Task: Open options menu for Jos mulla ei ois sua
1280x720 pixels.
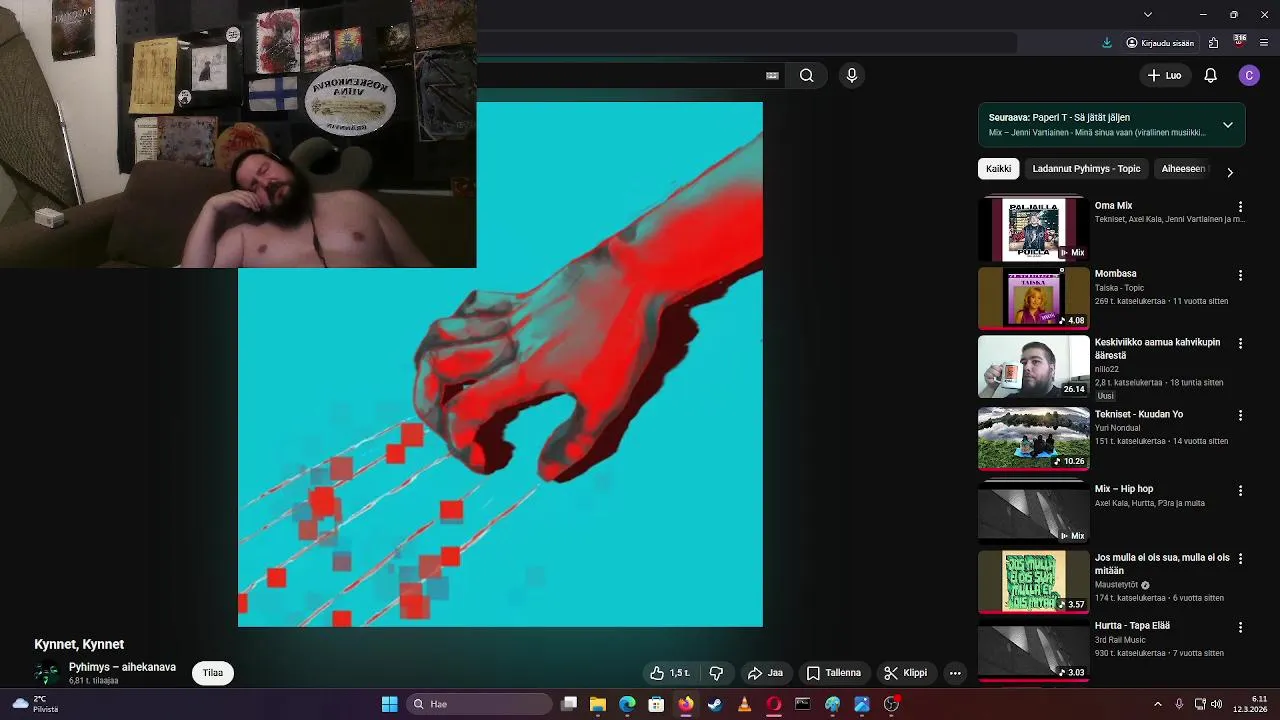Action: pyautogui.click(x=1240, y=559)
